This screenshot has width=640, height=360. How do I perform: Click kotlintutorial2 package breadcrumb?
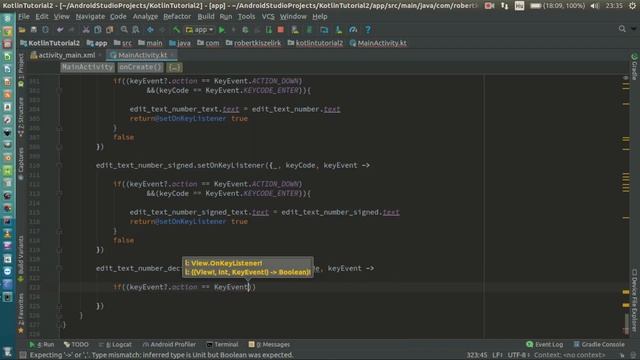tap(315, 43)
